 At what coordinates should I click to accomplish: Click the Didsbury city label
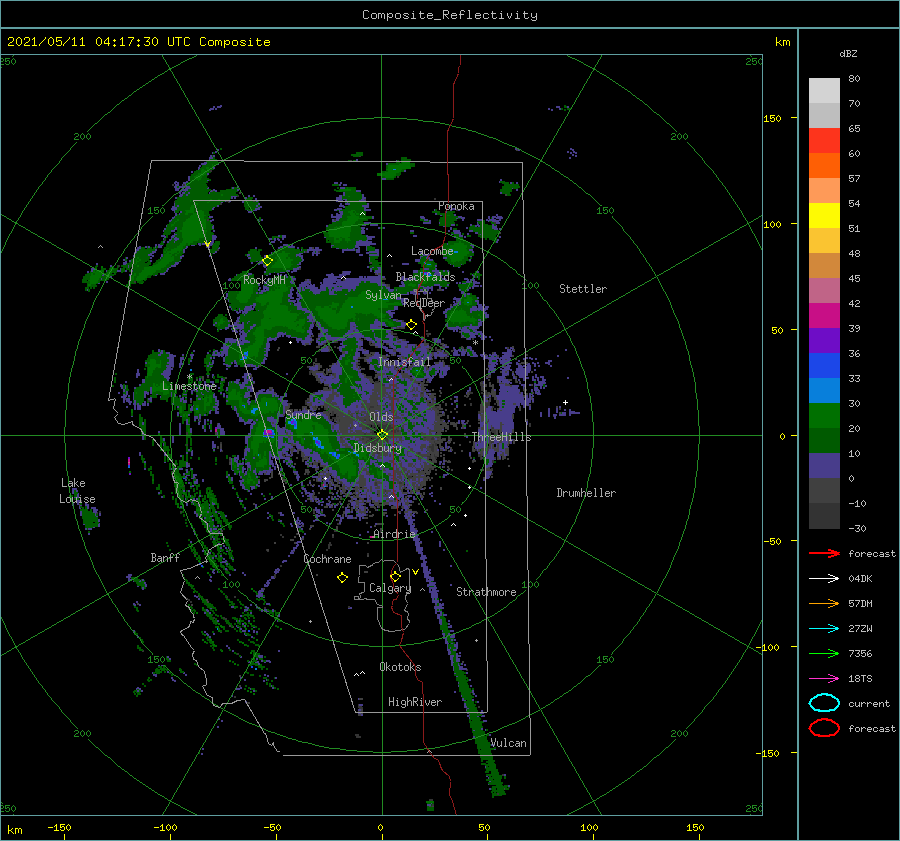click(377, 448)
